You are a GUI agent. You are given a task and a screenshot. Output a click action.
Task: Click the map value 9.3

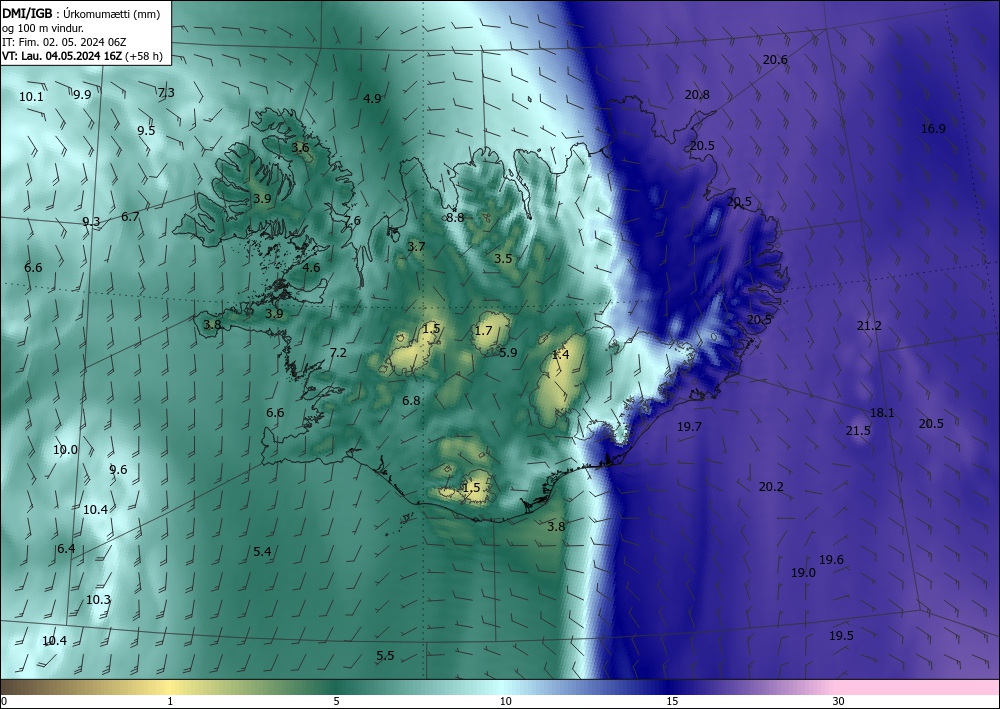tap(91, 222)
